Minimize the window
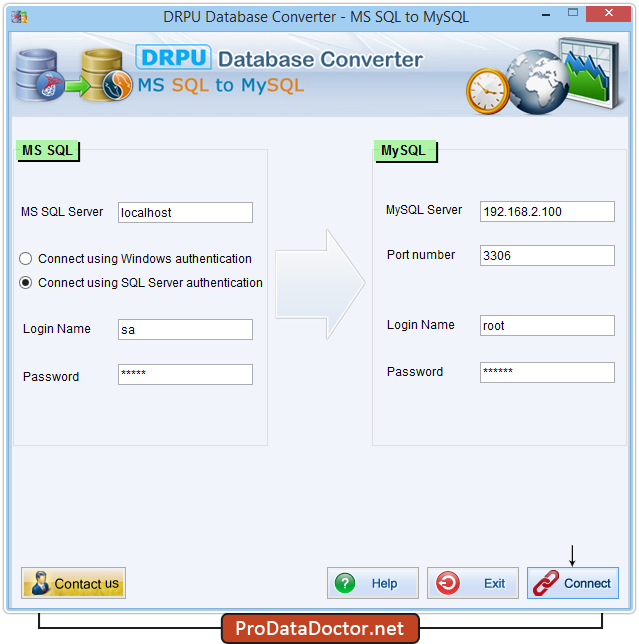 (x=546, y=14)
